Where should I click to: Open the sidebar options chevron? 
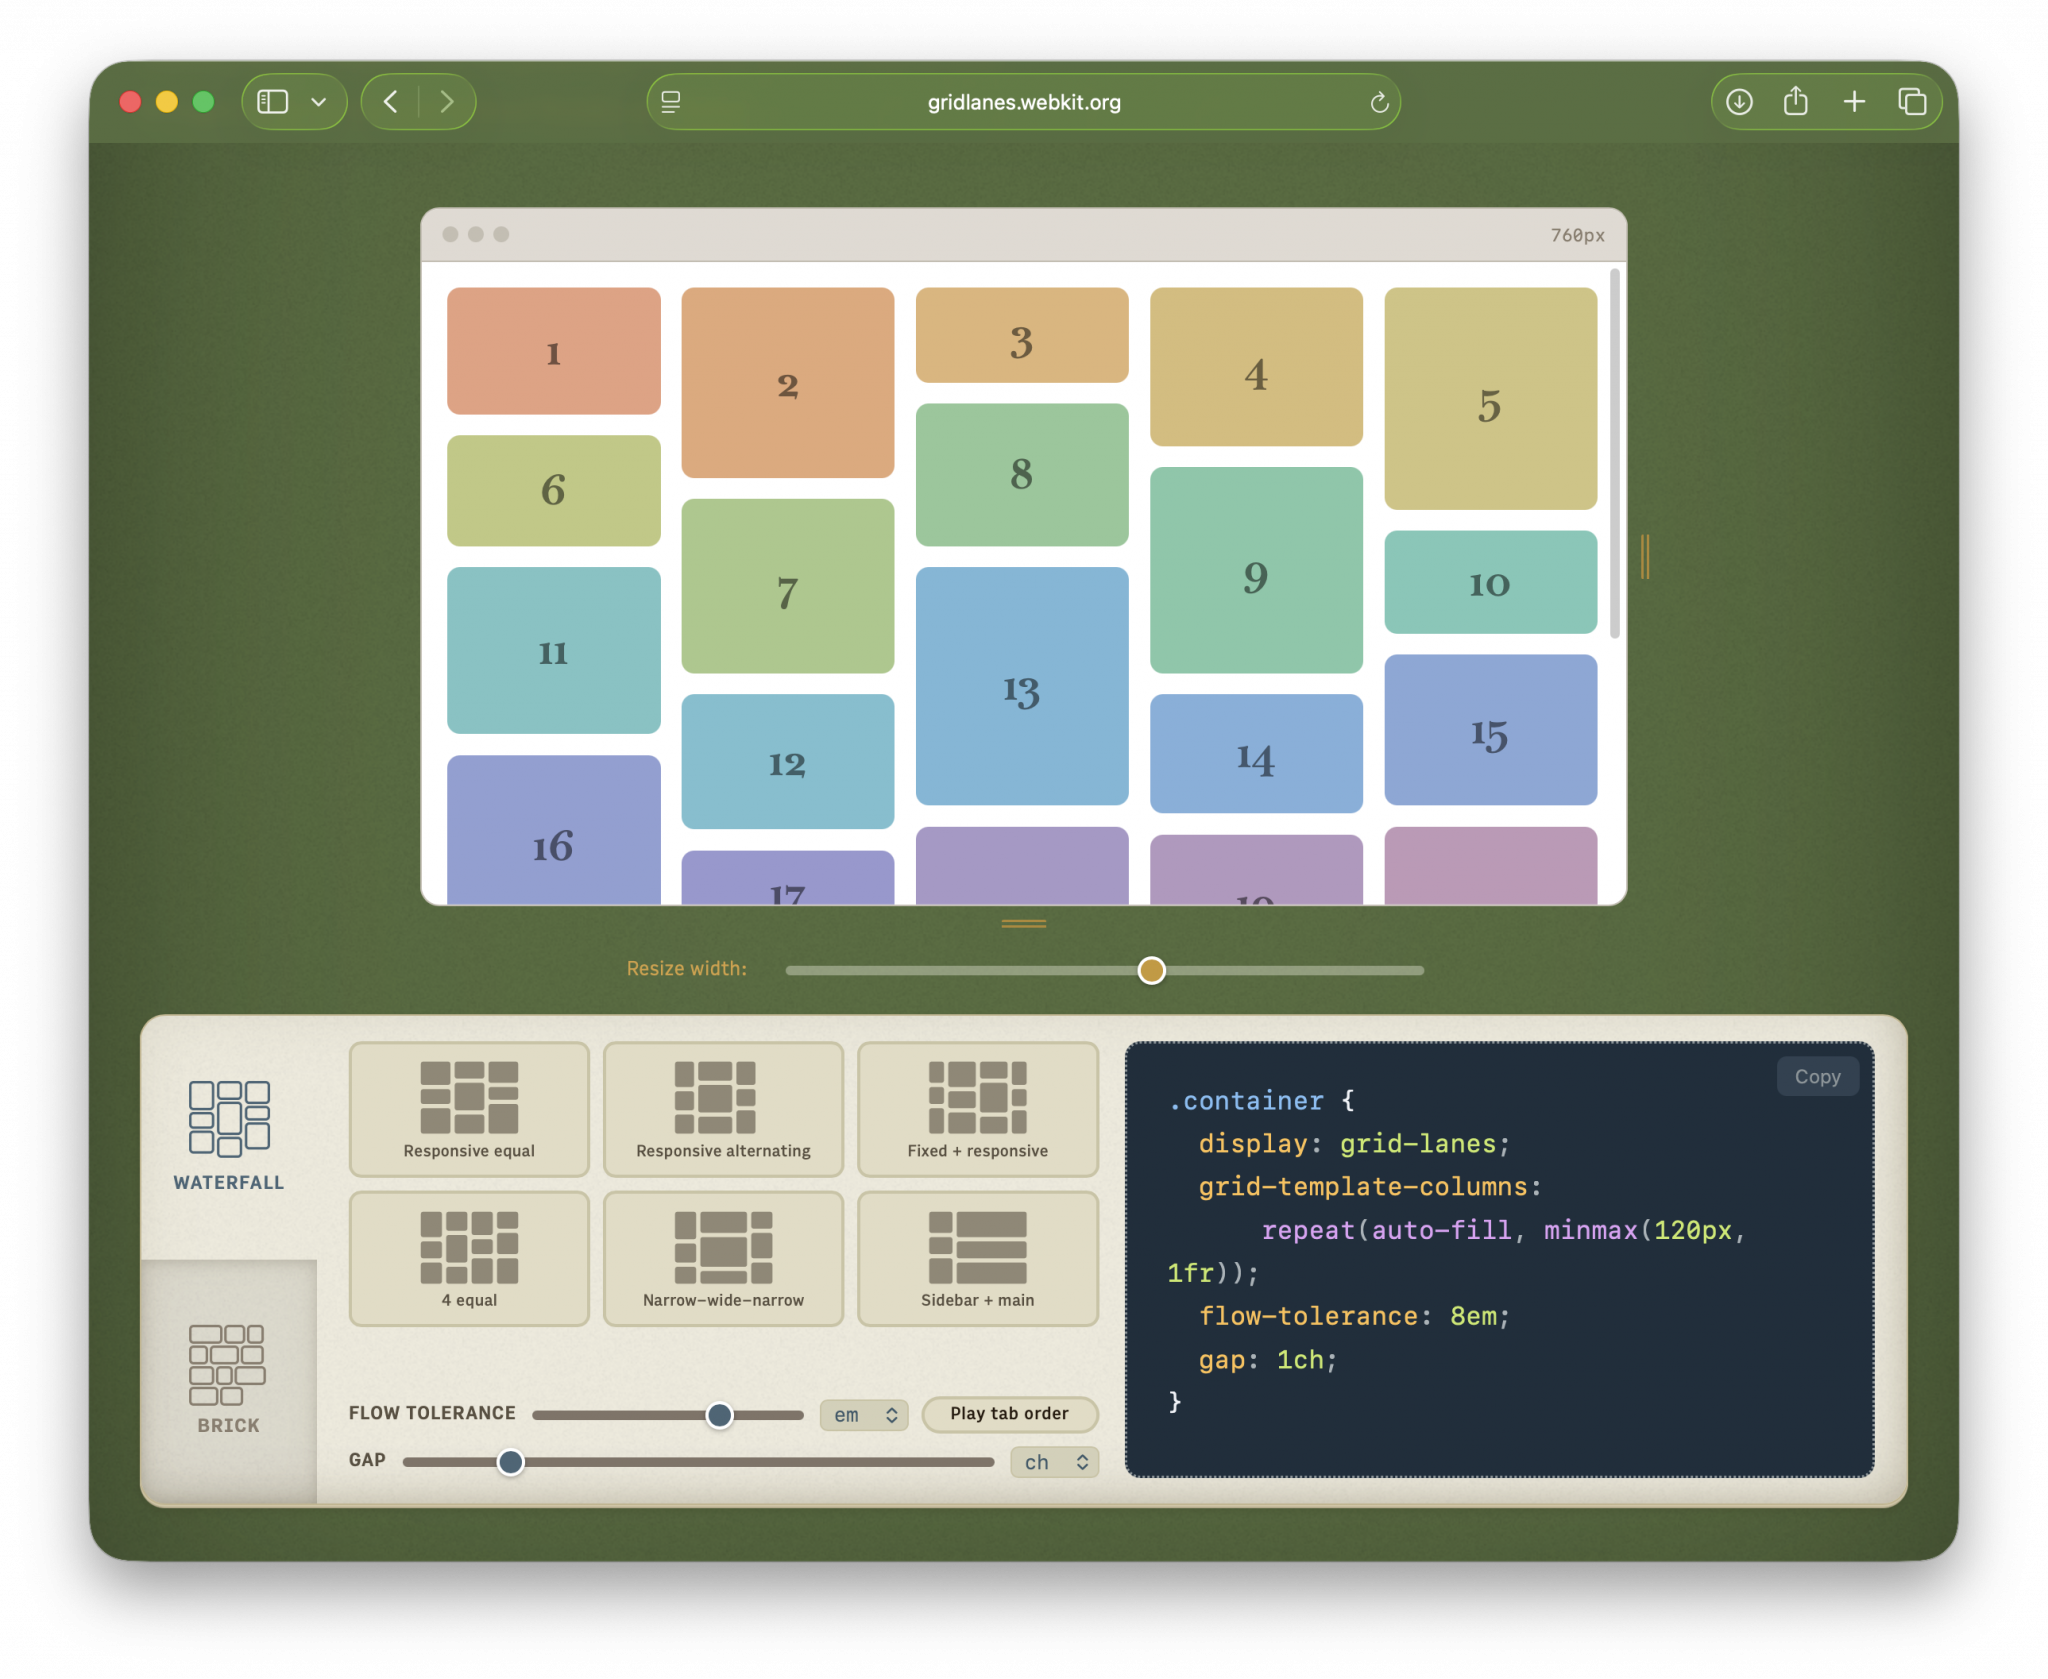319,102
